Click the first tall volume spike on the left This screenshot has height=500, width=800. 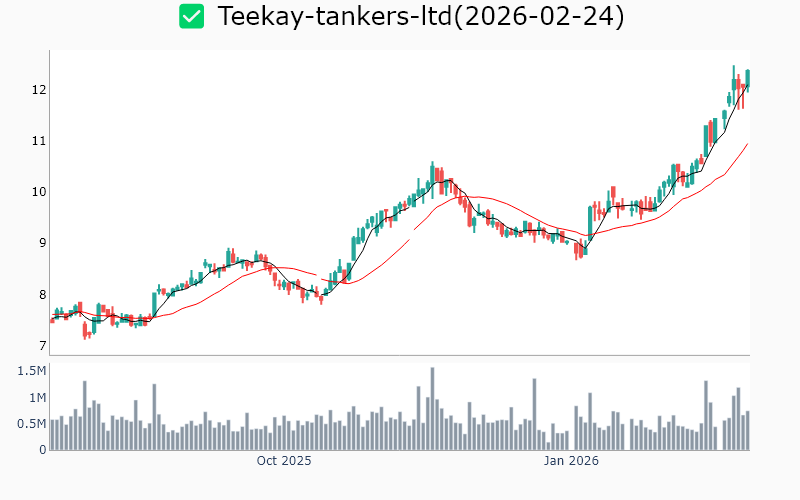(x=85, y=415)
